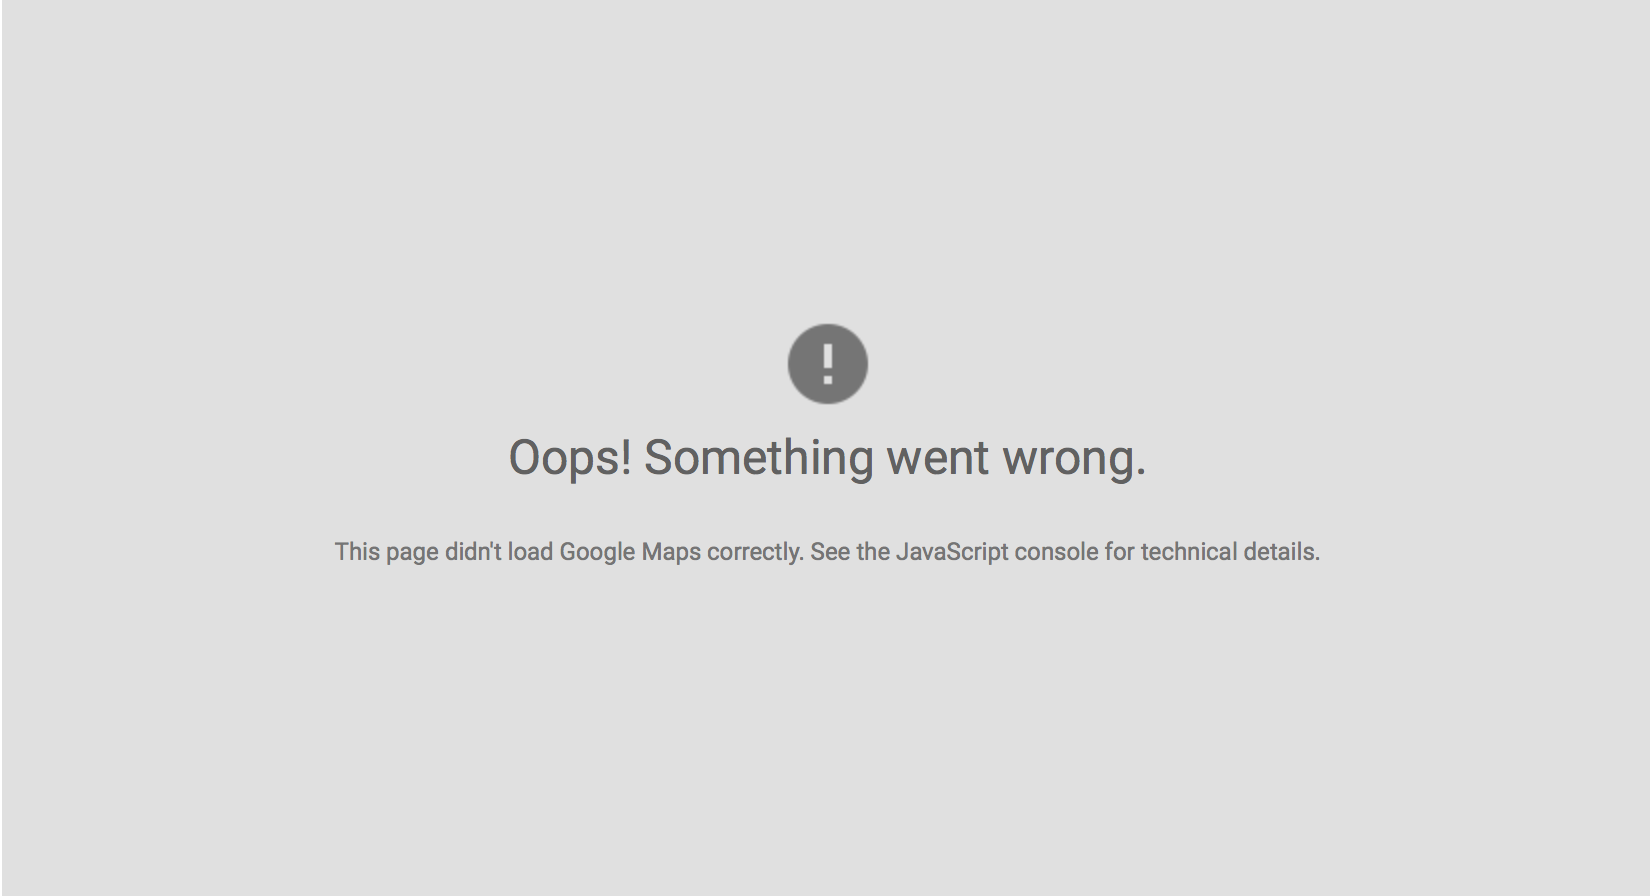Click the word "load" in the message
This screenshot has height=896, width=1650.
coord(530,552)
